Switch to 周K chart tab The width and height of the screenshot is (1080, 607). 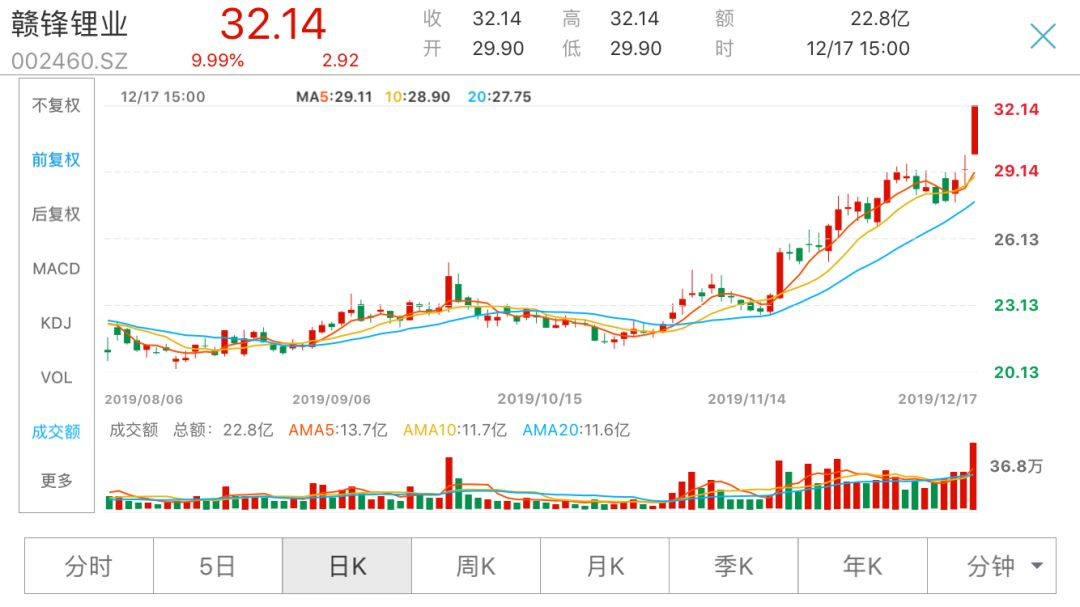[x=476, y=566]
